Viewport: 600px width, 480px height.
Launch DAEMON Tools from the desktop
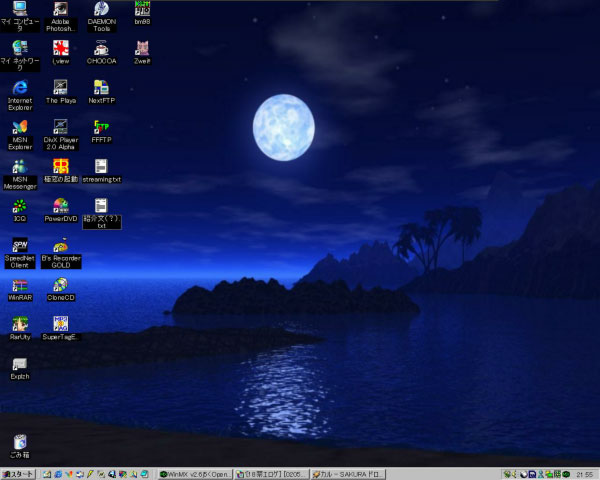tap(101, 10)
